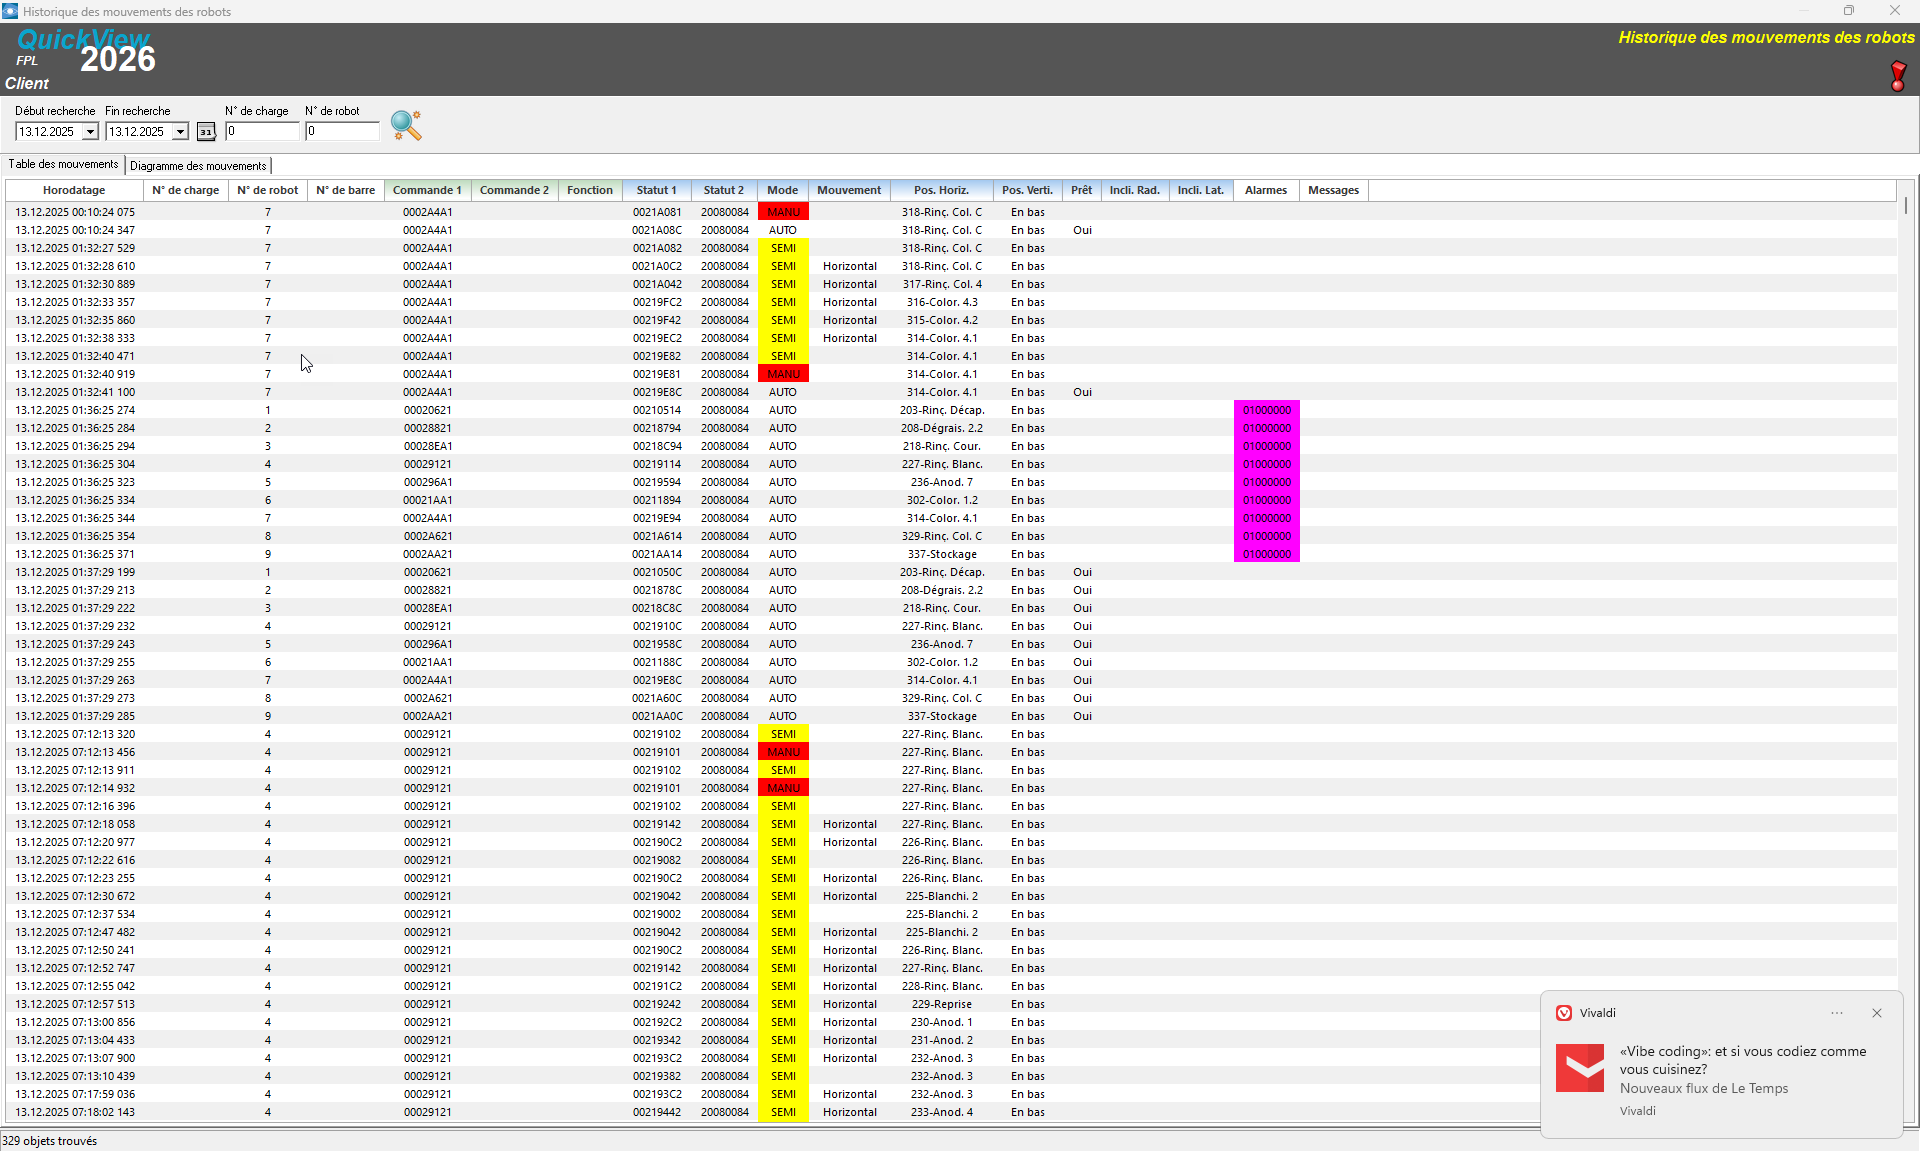
Task: Click the Horodatage column header
Action: pos(74,190)
